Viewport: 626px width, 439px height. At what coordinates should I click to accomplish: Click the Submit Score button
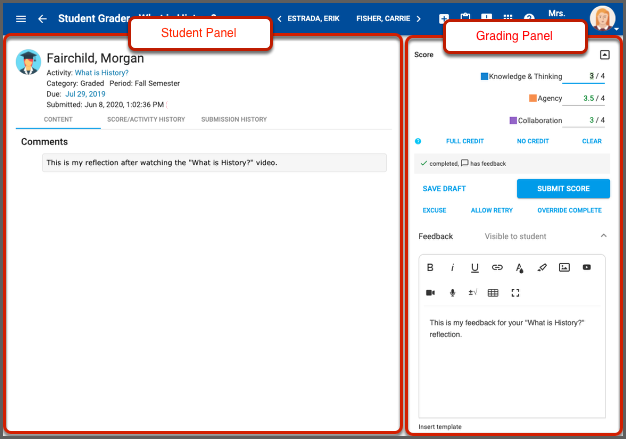[563, 188]
